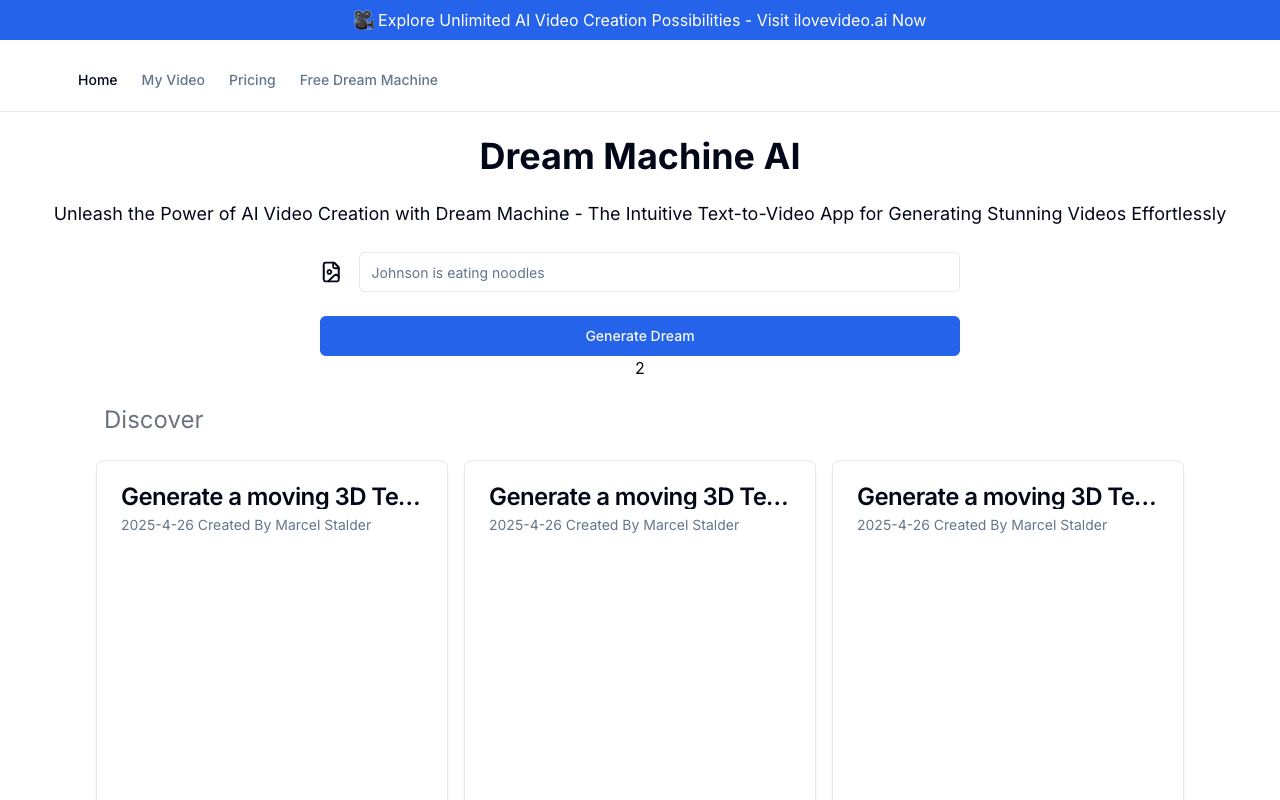Click the Discover section heading
1280x800 pixels.
click(154, 420)
